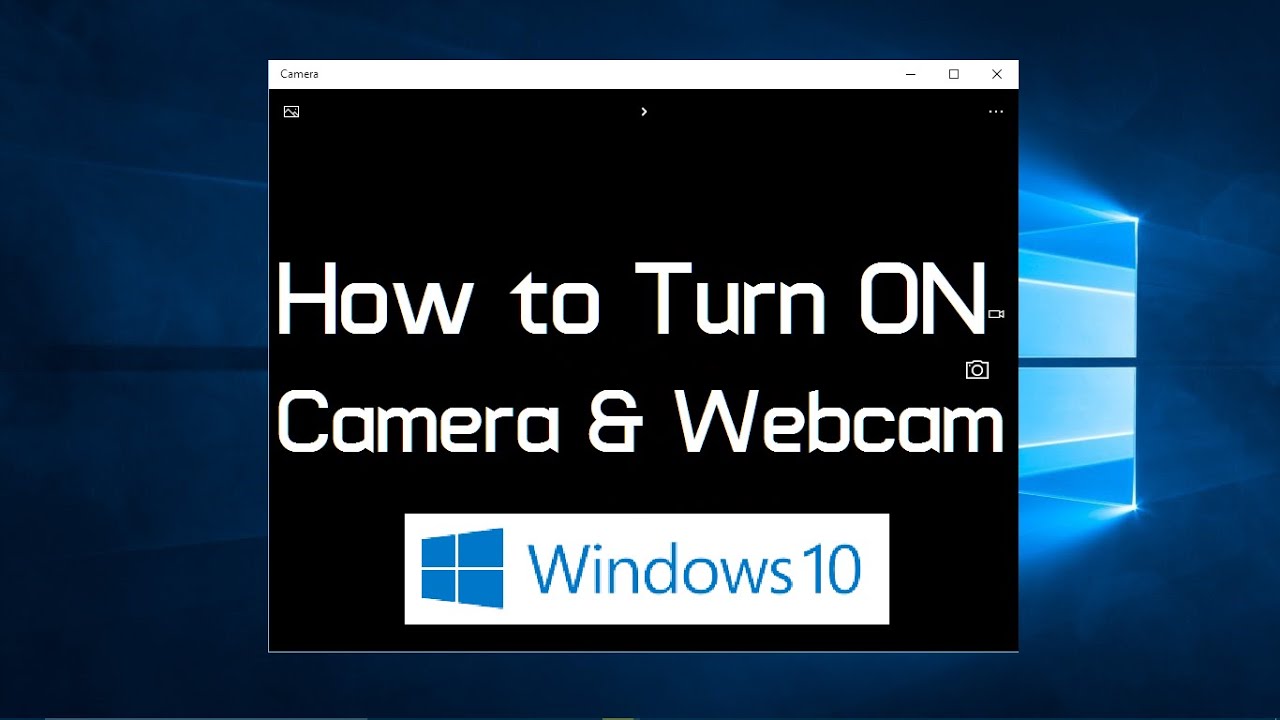The image size is (1280, 720).
Task: Open the three-dot more options menu
Action: (x=996, y=112)
